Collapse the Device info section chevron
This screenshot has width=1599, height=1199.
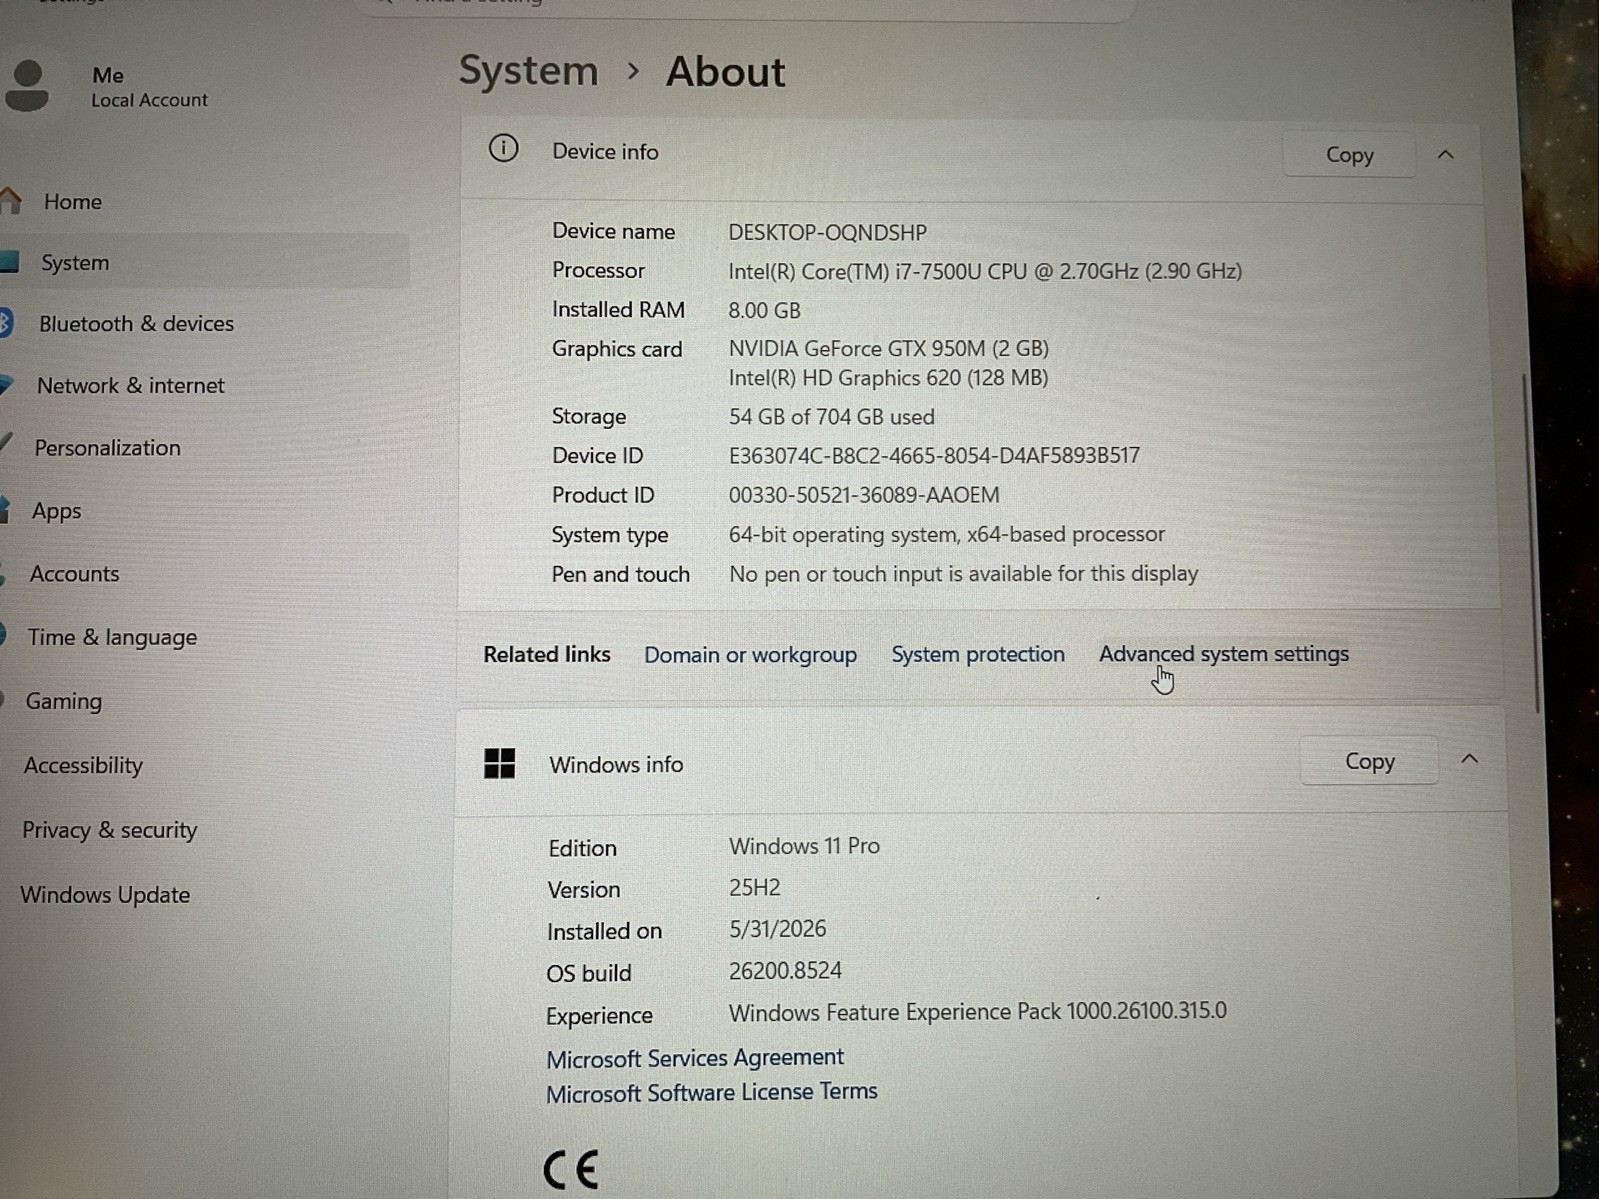[x=1445, y=155]
